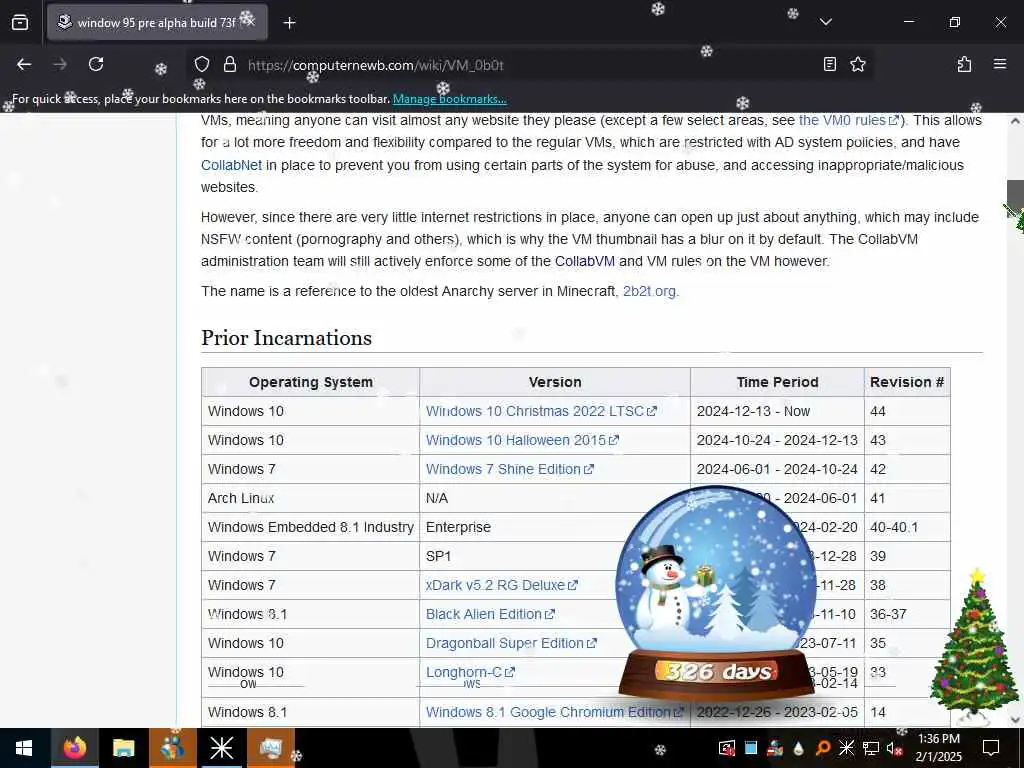Click the Version column header
Viewport: 1024px width, 768px height.
pyautogui.click(x=555, y=382)
